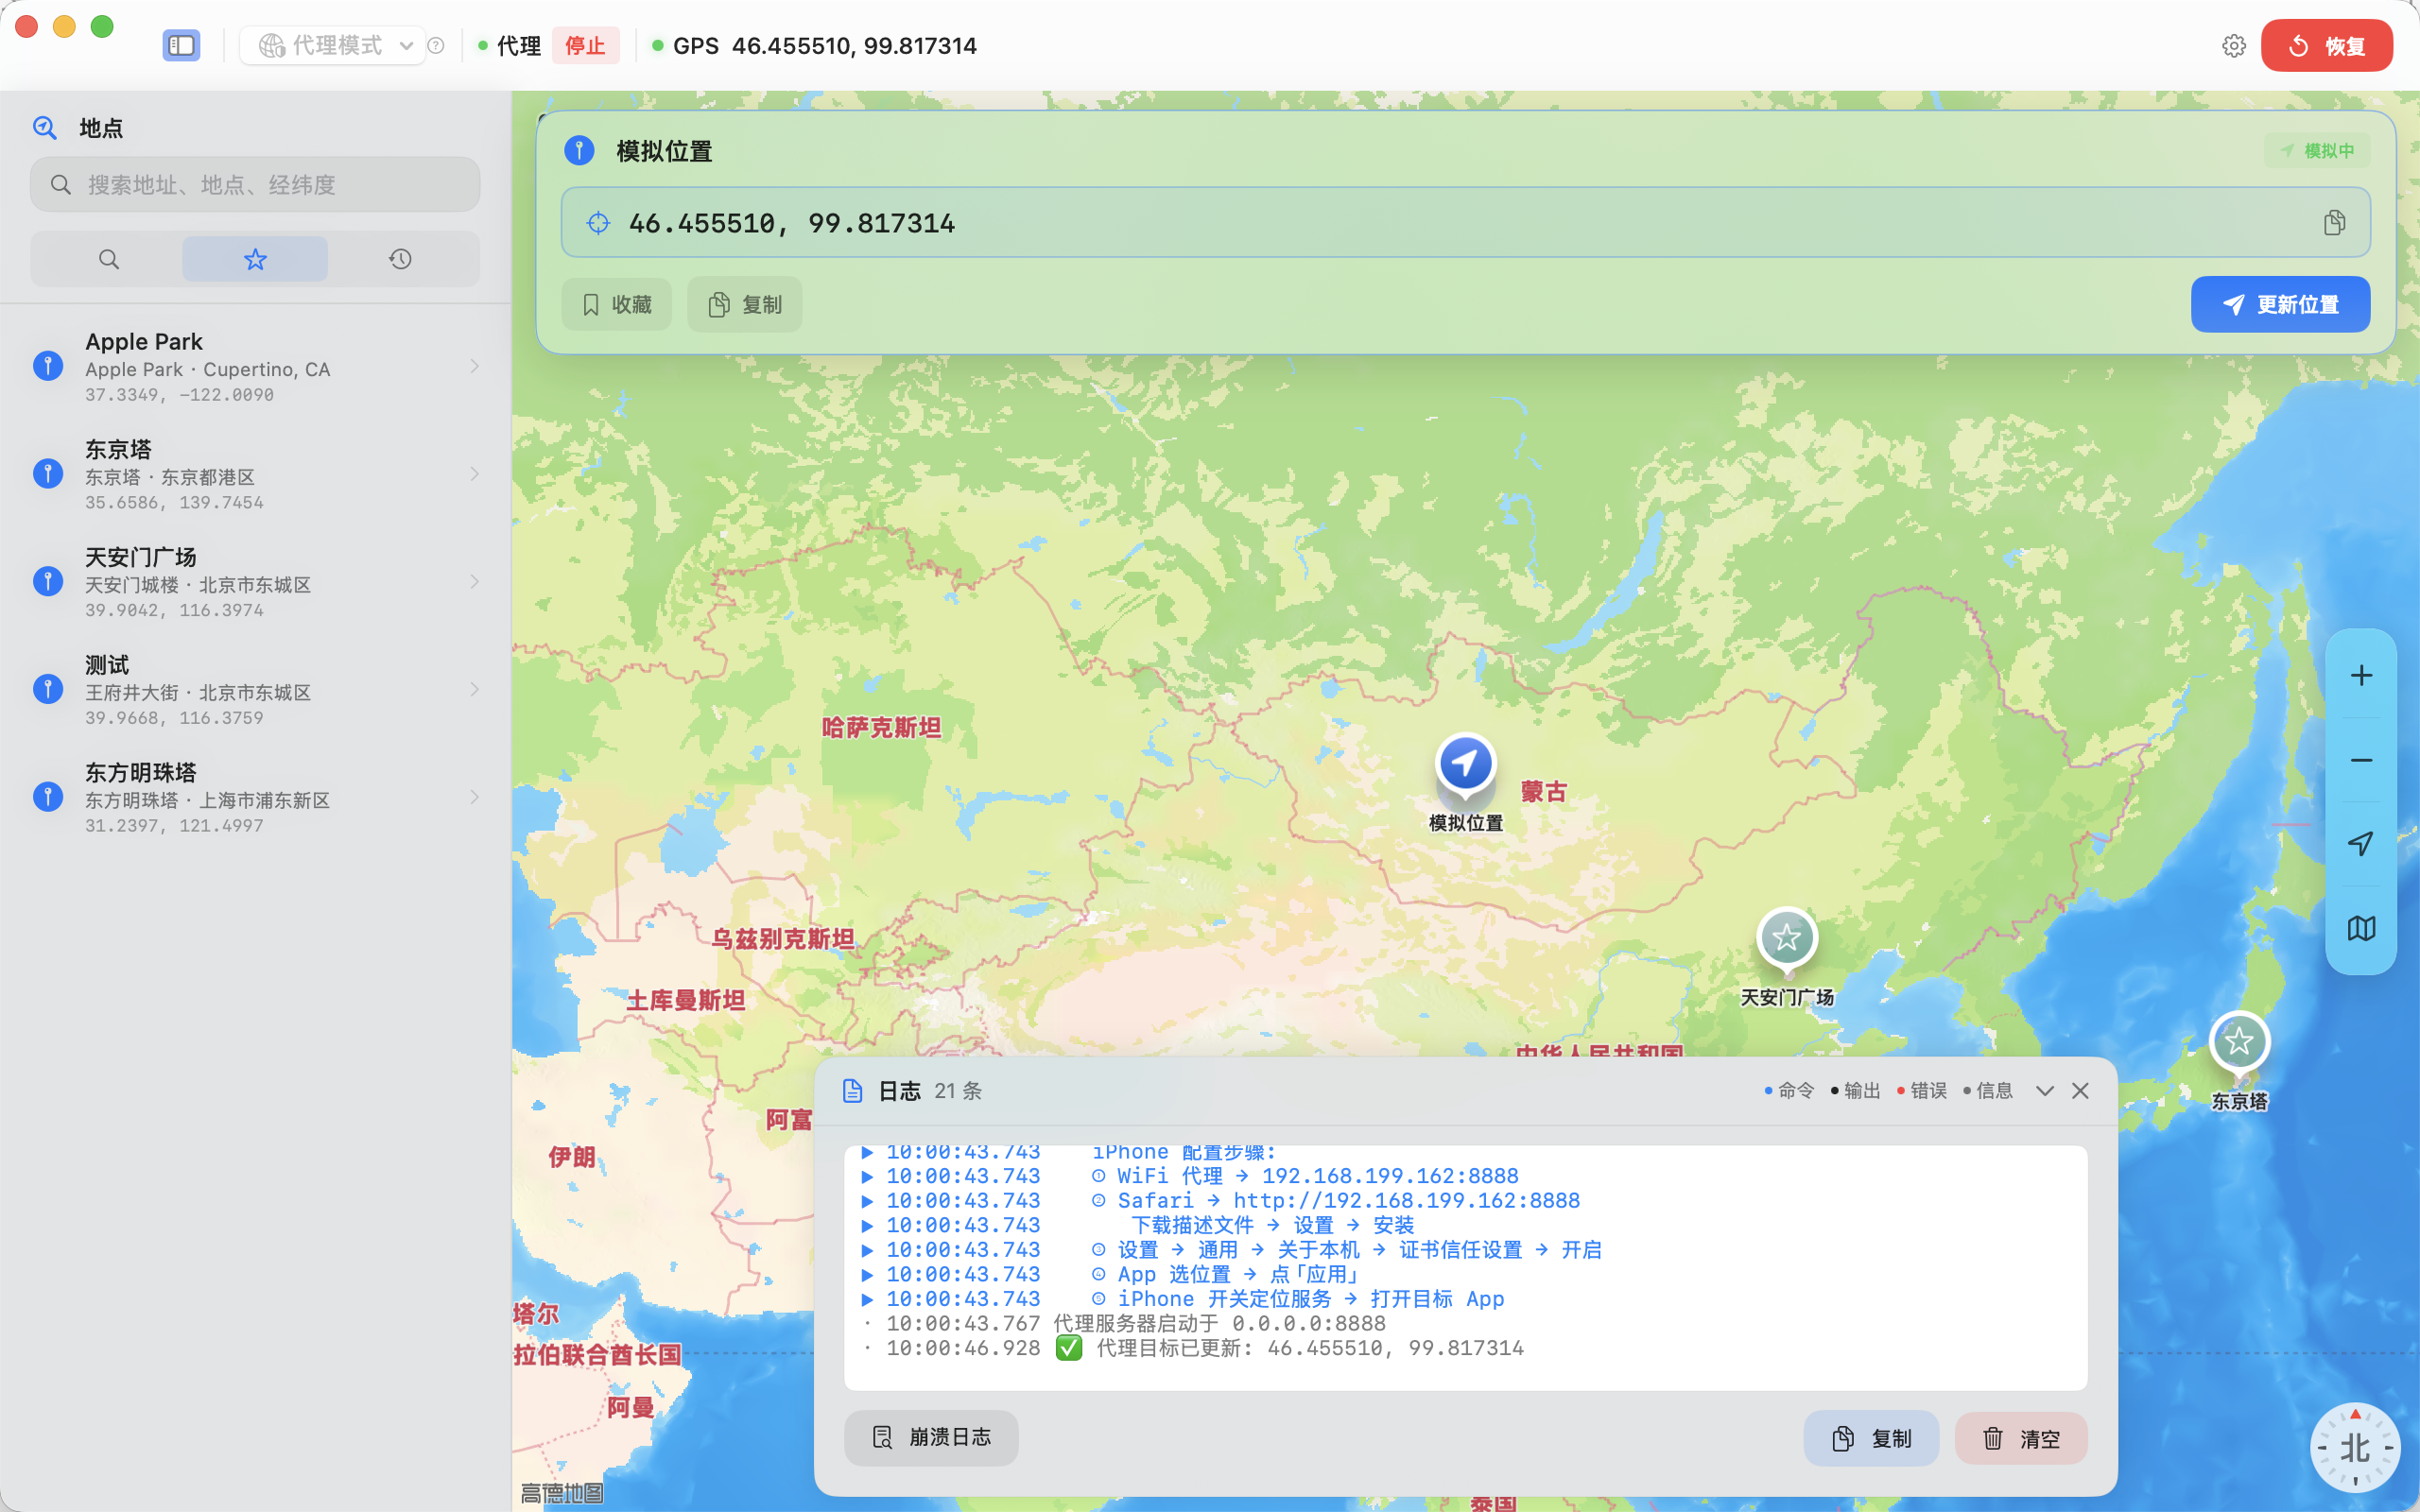Expand 东京塔 row chevron

475,474
